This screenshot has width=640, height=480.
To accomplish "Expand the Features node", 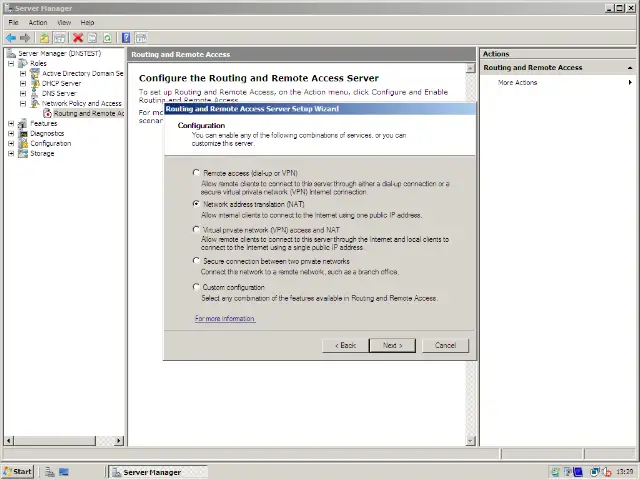I will coord(11,123).
